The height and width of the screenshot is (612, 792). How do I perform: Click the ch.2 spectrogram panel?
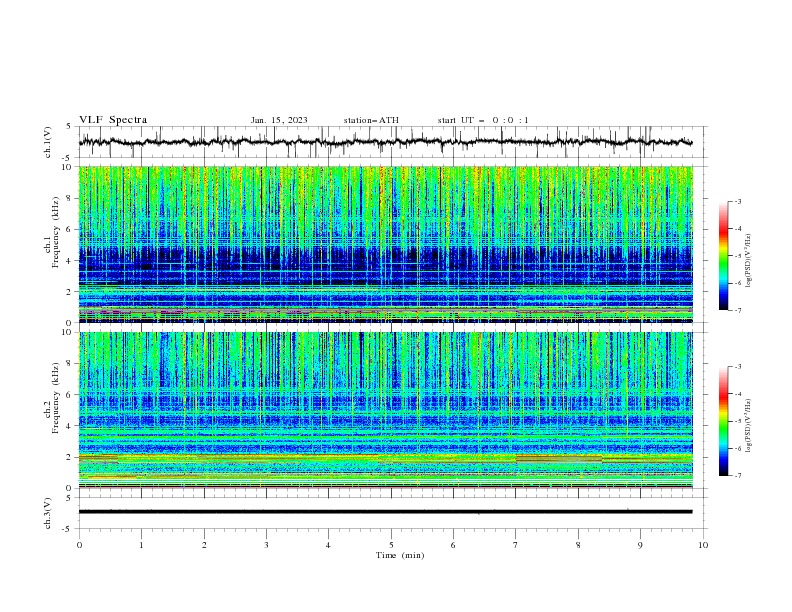pyautogui.click(x=385, y=410)
